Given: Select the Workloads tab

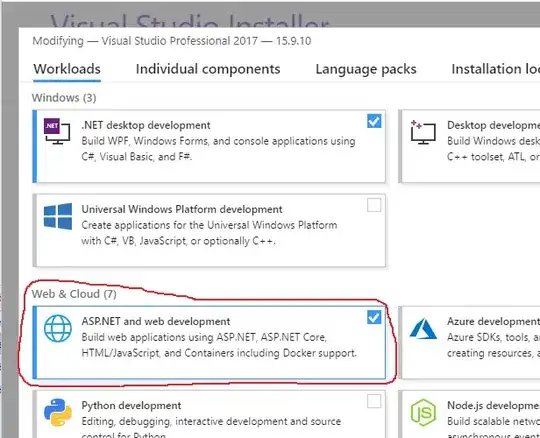Looking at the screenshot, I should click(67, 69).
